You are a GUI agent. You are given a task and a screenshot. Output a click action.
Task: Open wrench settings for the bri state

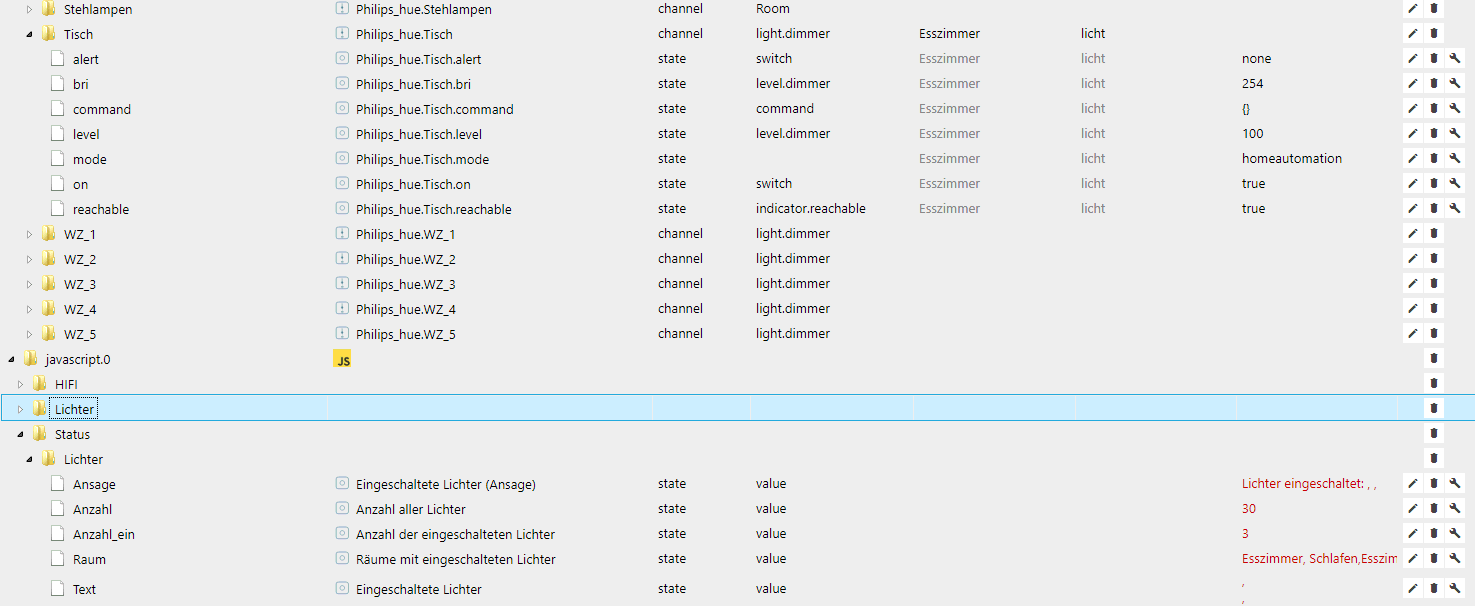point(1454,83)
